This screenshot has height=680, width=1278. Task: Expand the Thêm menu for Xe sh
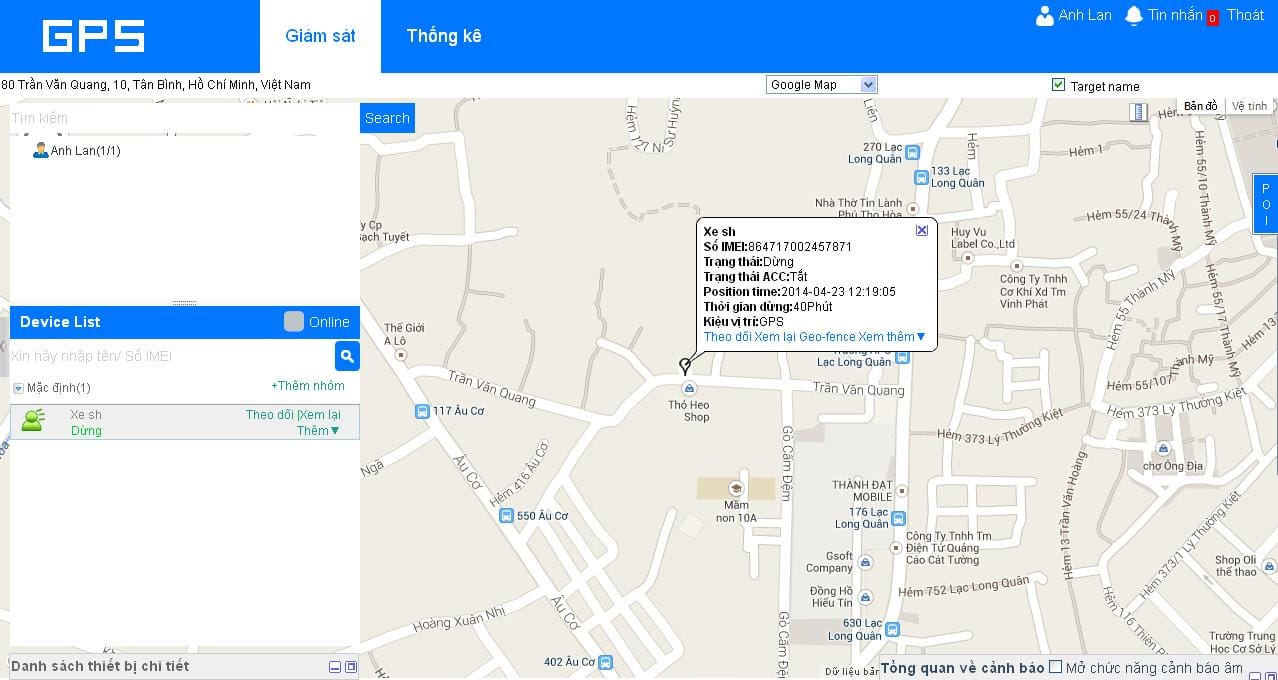coord(319,431)
